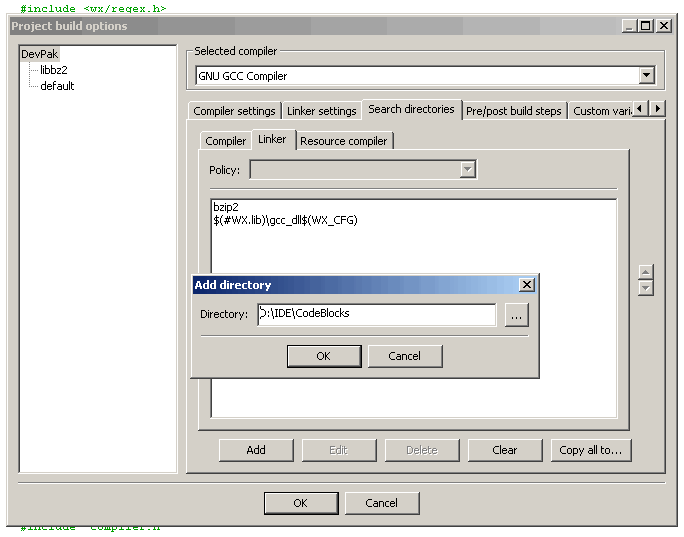Select the Resource compiler sub-tab

click(x=344, y=141)
